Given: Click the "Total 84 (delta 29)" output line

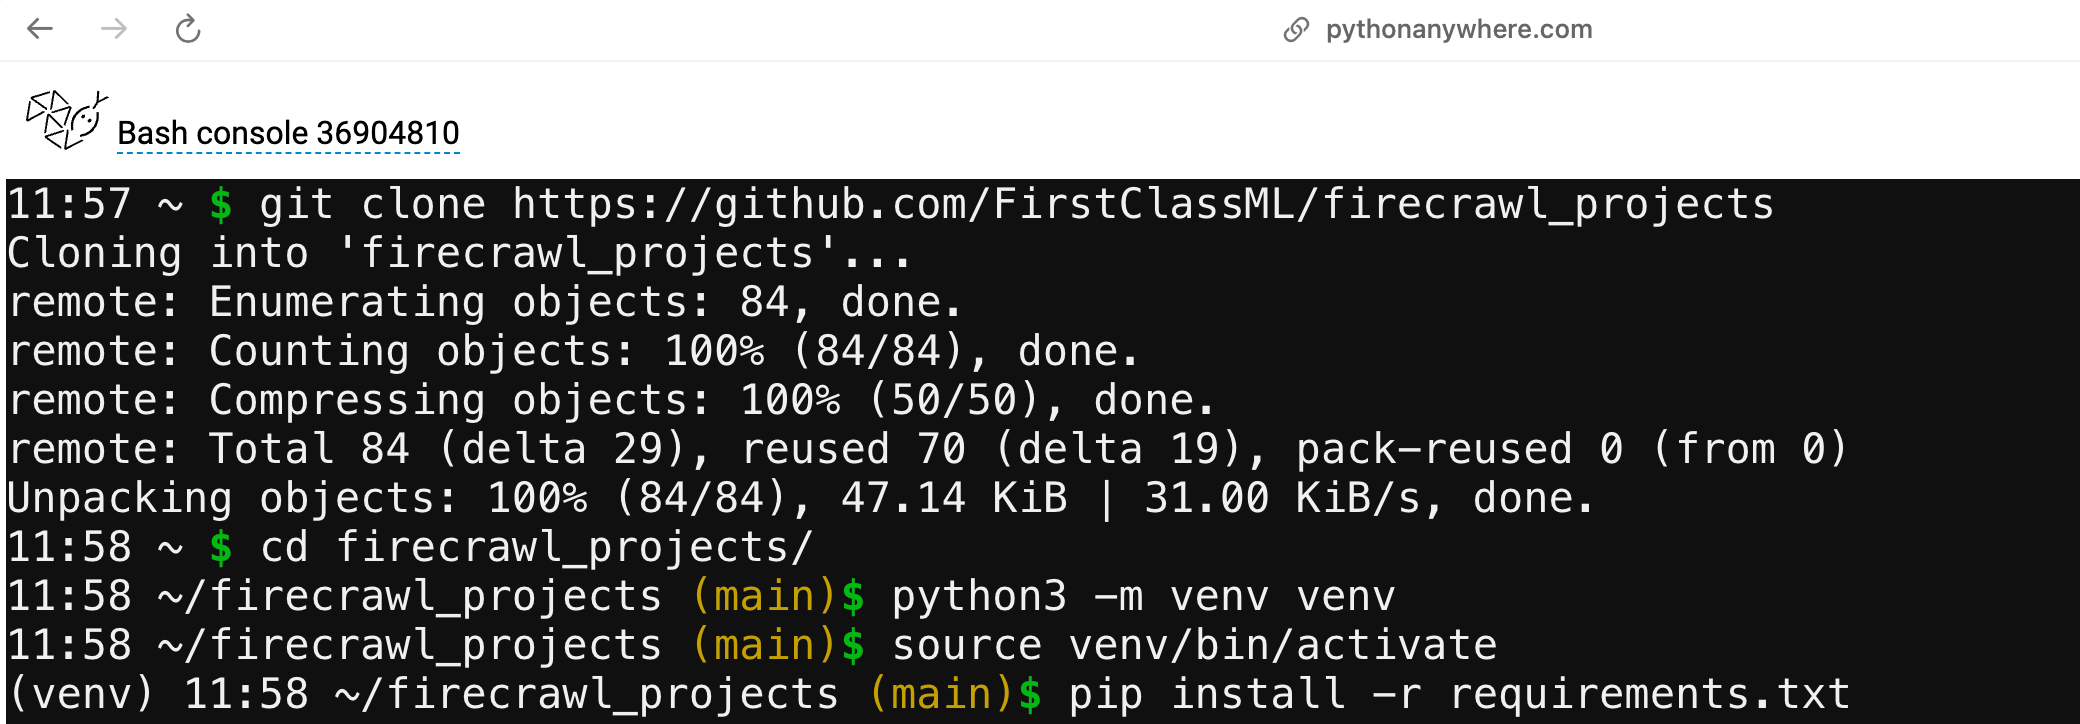Looking at the screenshot, I should point(926,450).
